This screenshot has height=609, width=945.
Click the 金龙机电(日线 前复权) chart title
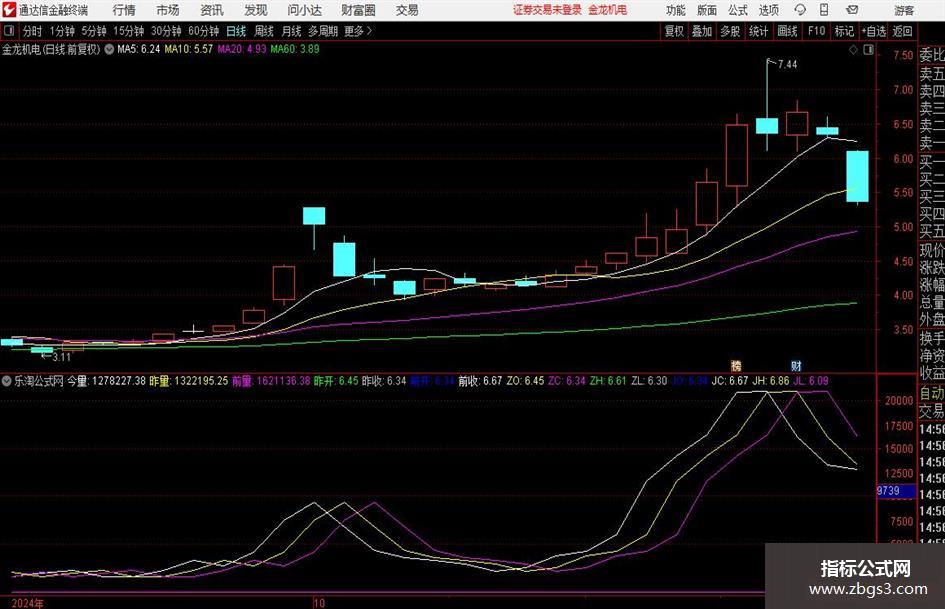point(51,49)
